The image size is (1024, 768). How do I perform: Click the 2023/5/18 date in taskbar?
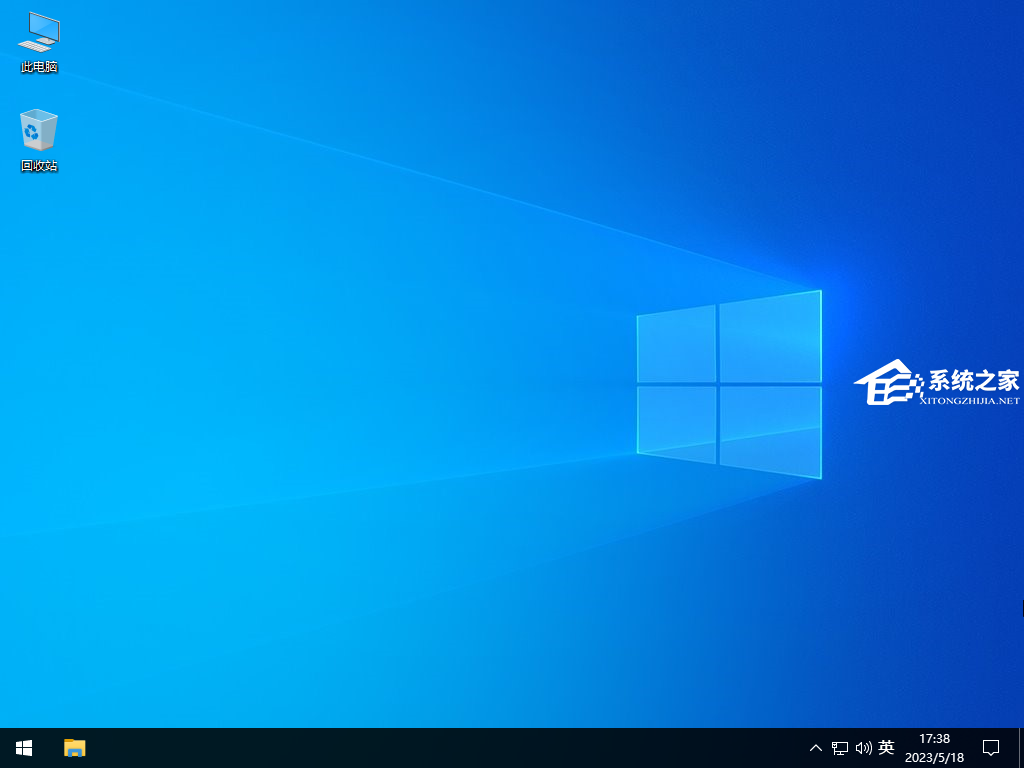[934, 757]
